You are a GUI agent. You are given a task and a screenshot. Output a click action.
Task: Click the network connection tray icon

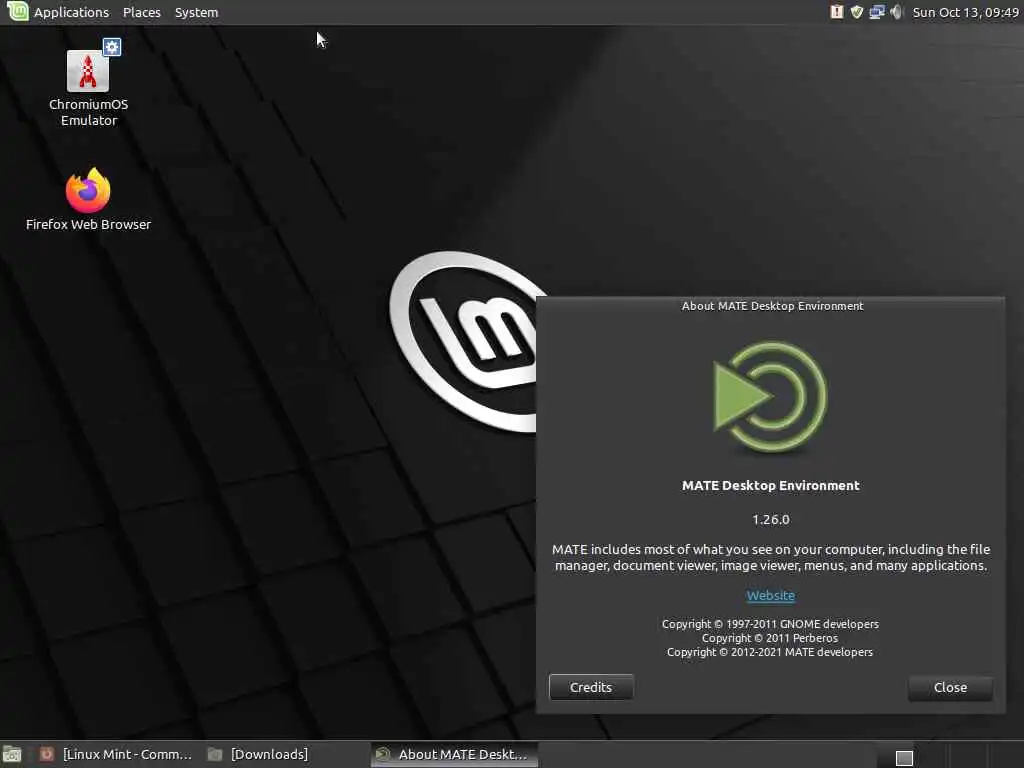coord(876,12)
